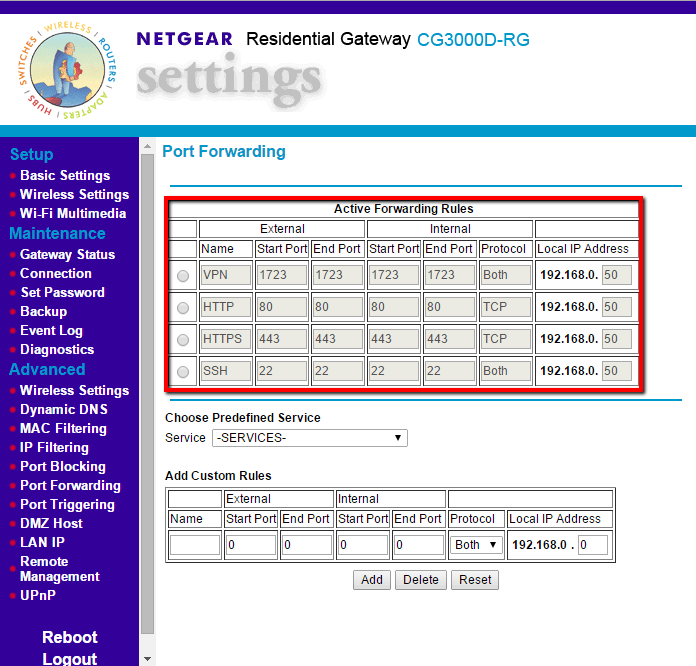Click the HTTP rule Protocol field showing TCP
The width and height of the screenshot is (696, 666).
click(506, 307)
